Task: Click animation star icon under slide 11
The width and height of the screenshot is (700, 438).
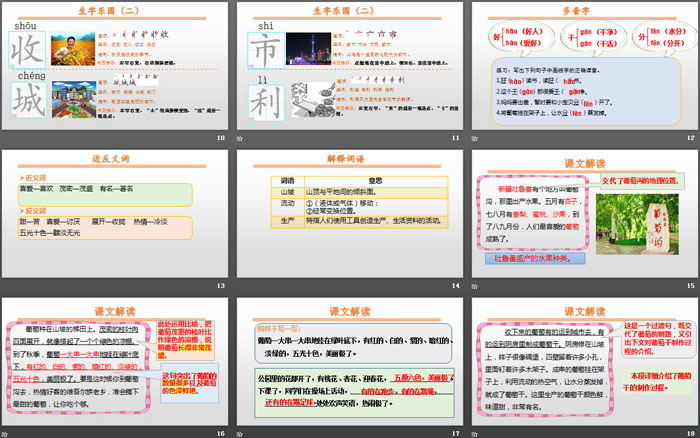Action: click(x=240, y=138)
